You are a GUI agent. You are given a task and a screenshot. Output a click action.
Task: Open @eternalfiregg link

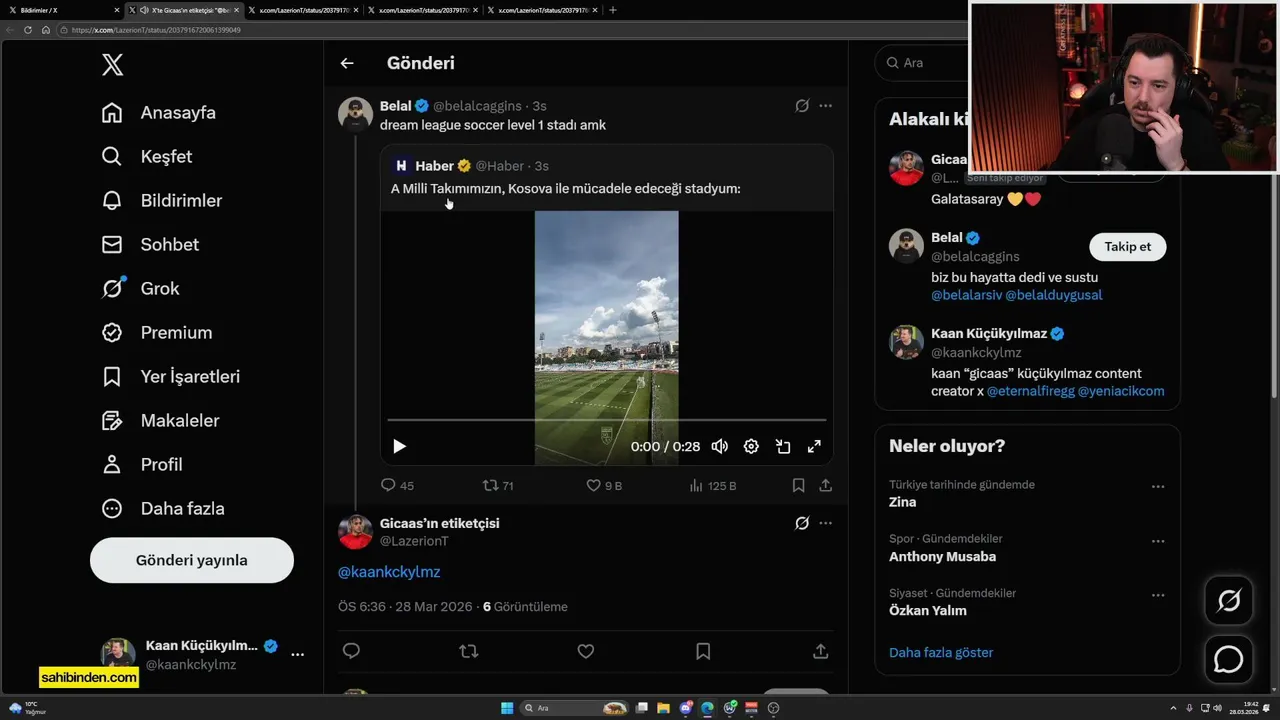click(1030, 391)
